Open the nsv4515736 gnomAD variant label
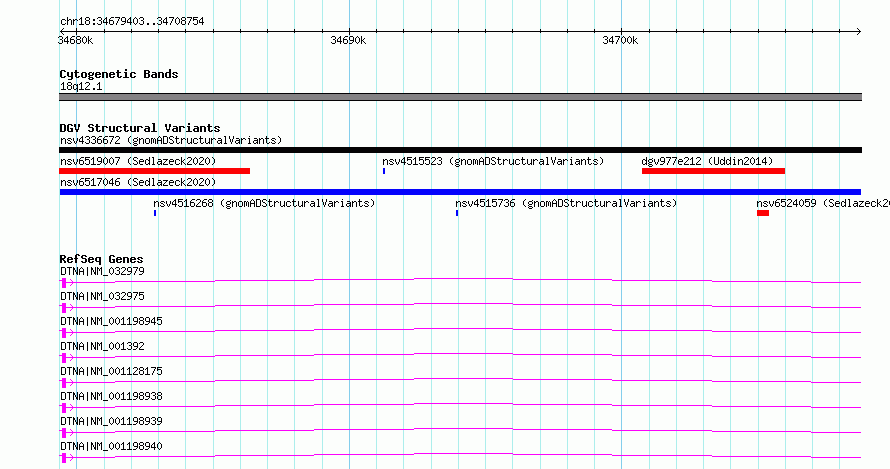The image size is (890, 469). pyautogui.click(x=566, y=203)
